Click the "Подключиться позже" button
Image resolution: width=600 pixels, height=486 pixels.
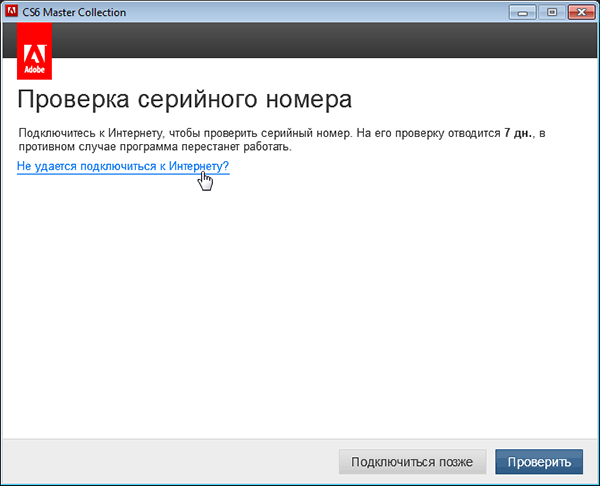pos(412,462)
